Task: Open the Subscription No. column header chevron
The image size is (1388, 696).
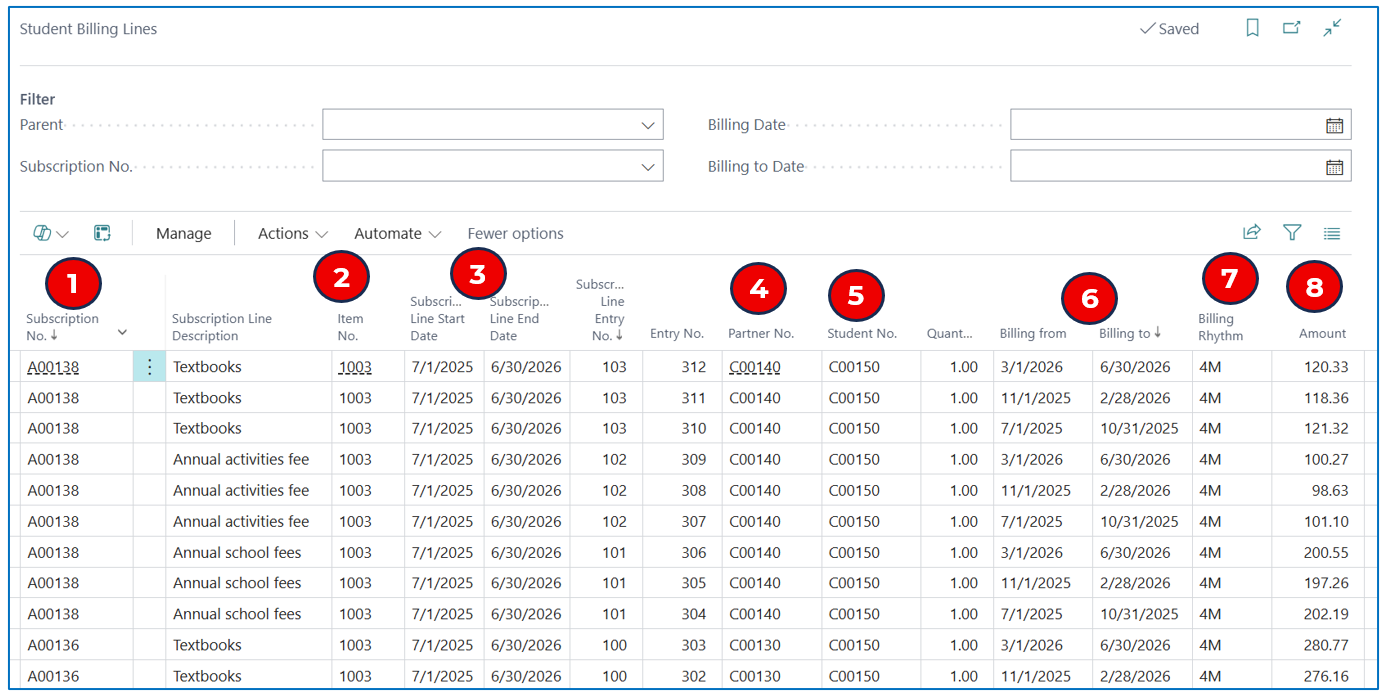Action: [122, 332]
